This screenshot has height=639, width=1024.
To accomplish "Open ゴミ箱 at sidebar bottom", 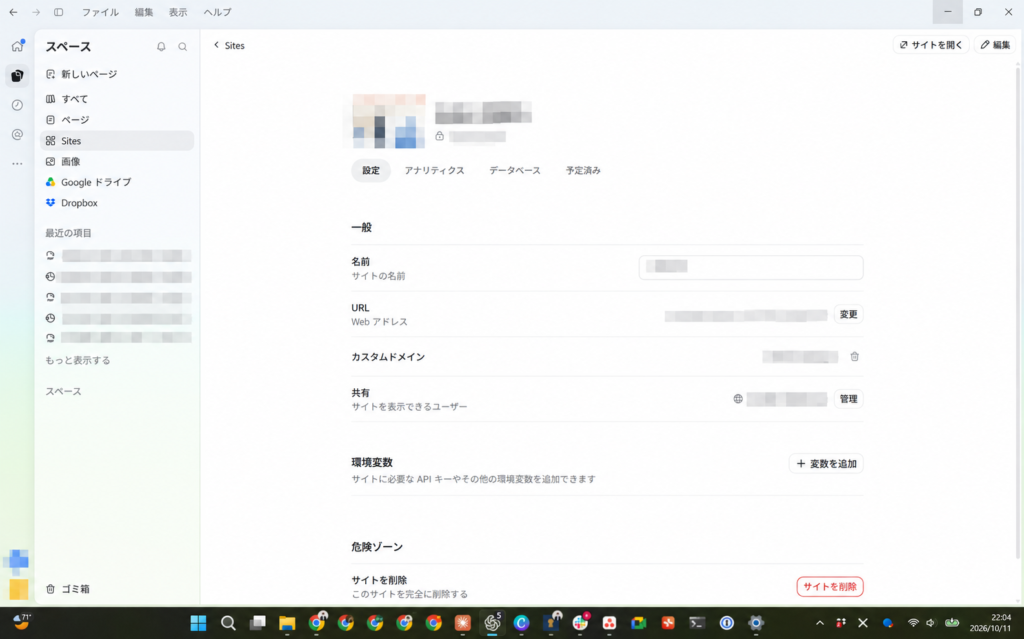I will (x=68, y=589).
